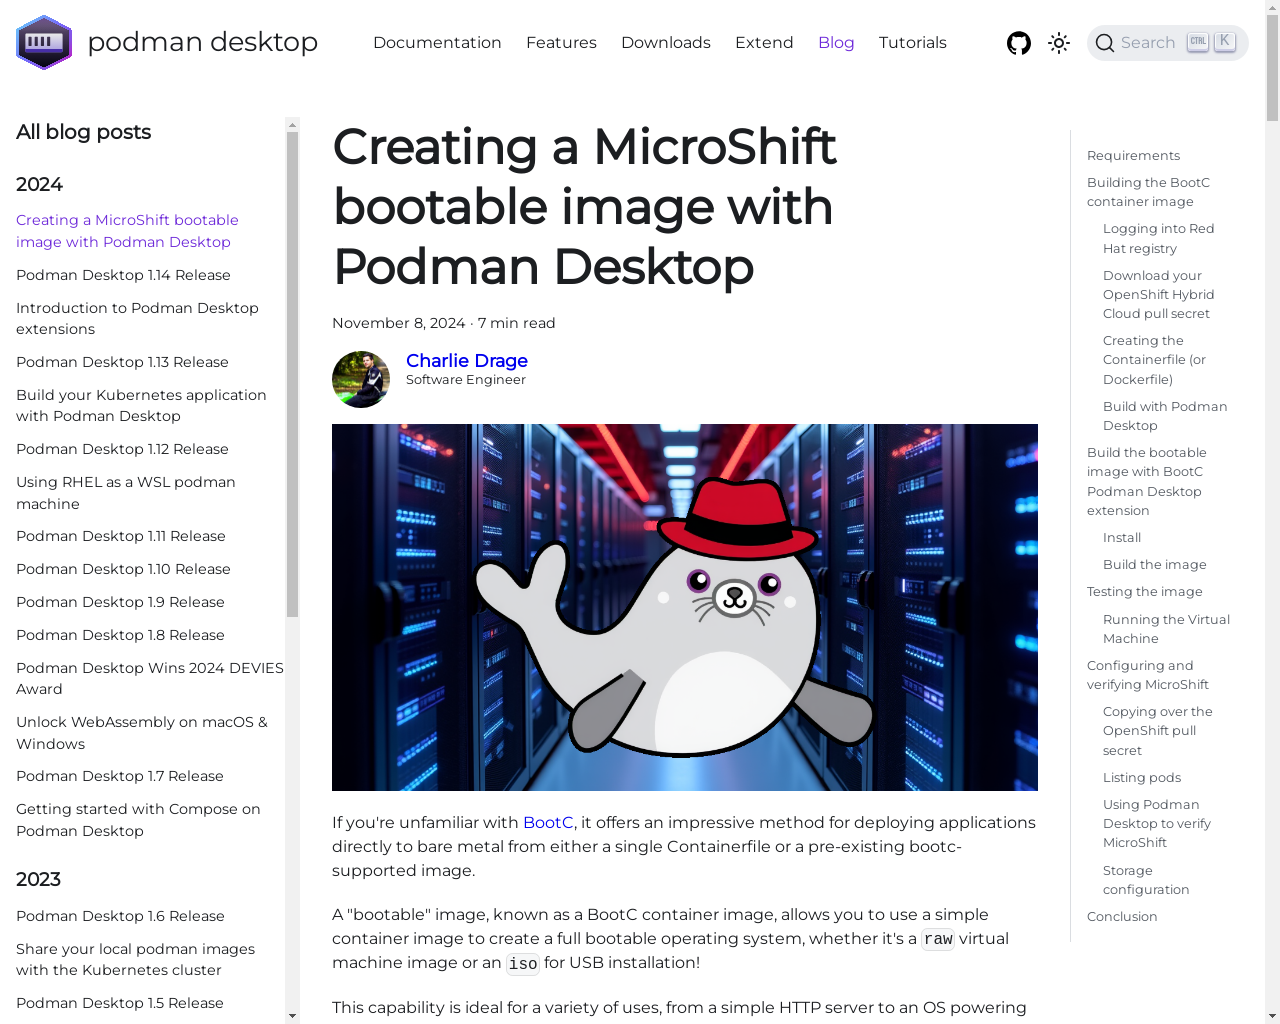Open Podman Desktop 1.14 Release post
1280x1024 pixels.
(x=123, y=275)
